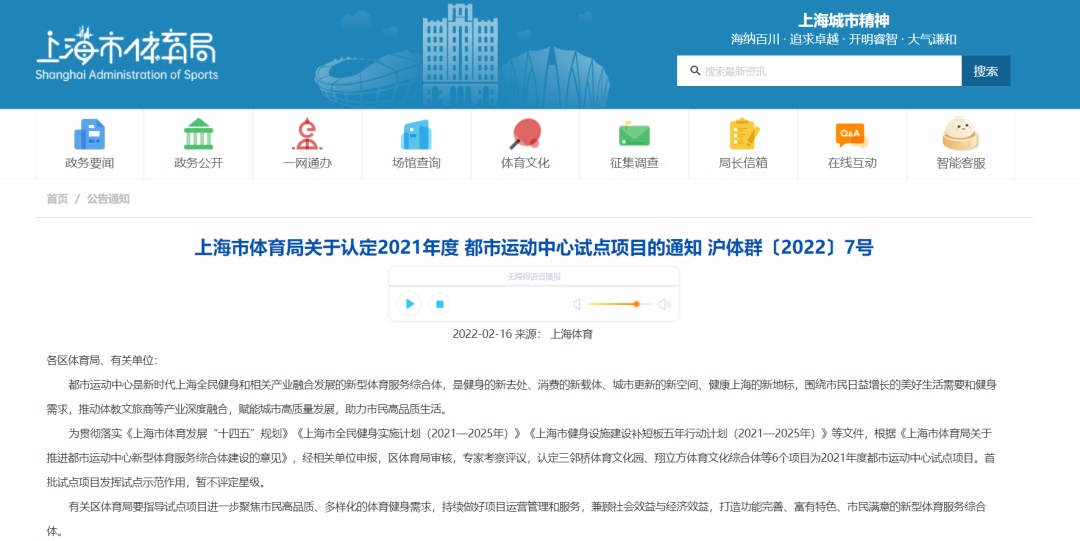Click the publish date 2022-02-16
Viewport: 1080px width, 541px height.
coord(482,334)
